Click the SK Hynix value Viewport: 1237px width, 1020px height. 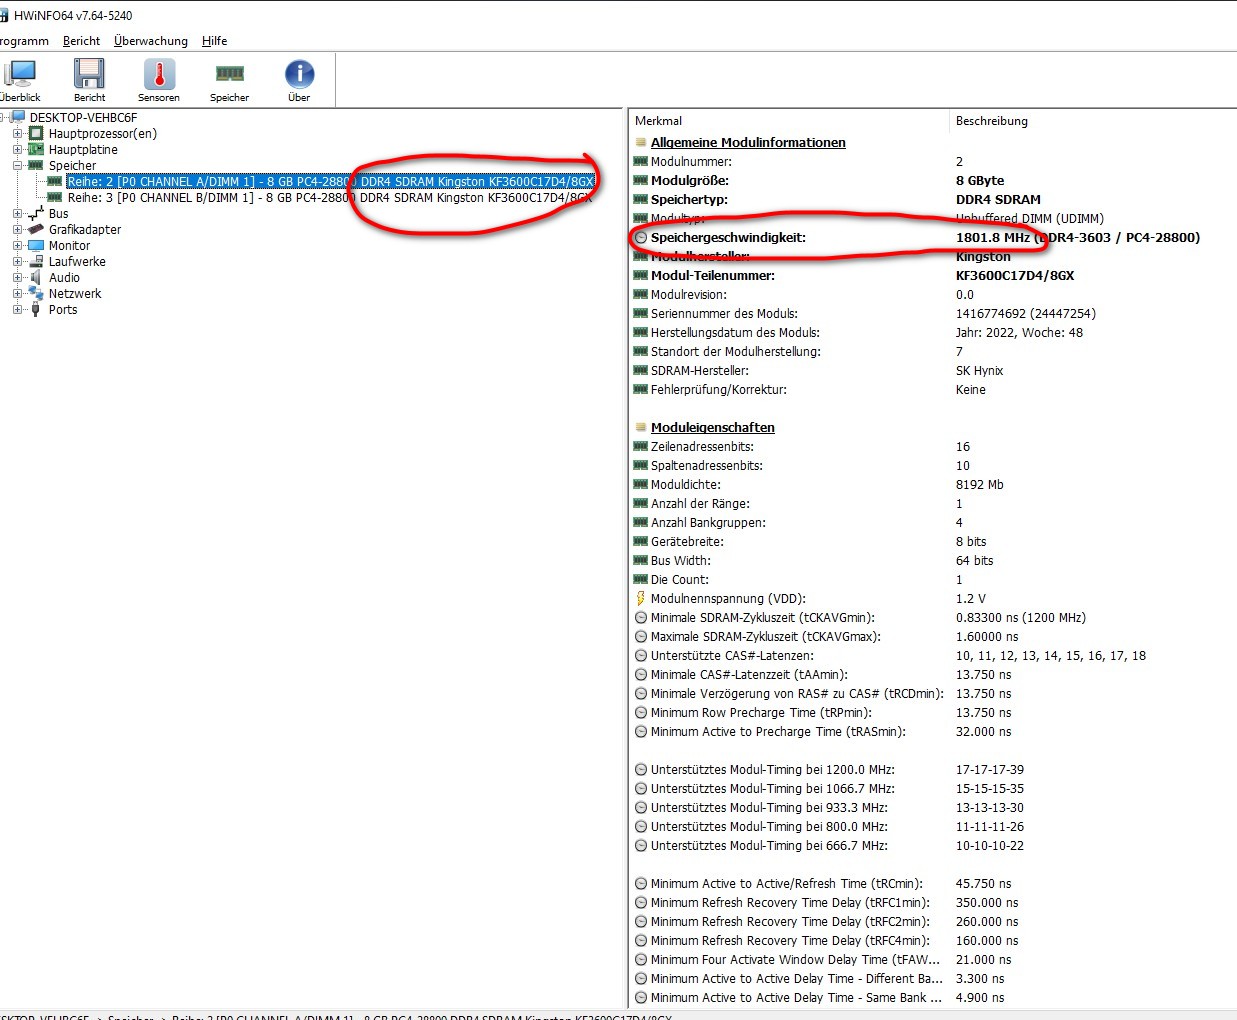[979, 371]
